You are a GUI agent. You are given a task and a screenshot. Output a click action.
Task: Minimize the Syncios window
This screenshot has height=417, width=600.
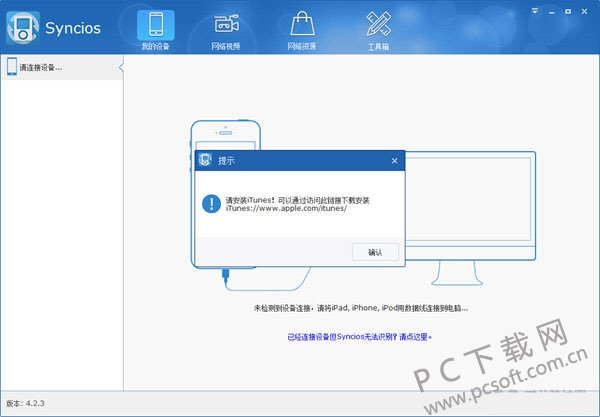coord(551,12)
